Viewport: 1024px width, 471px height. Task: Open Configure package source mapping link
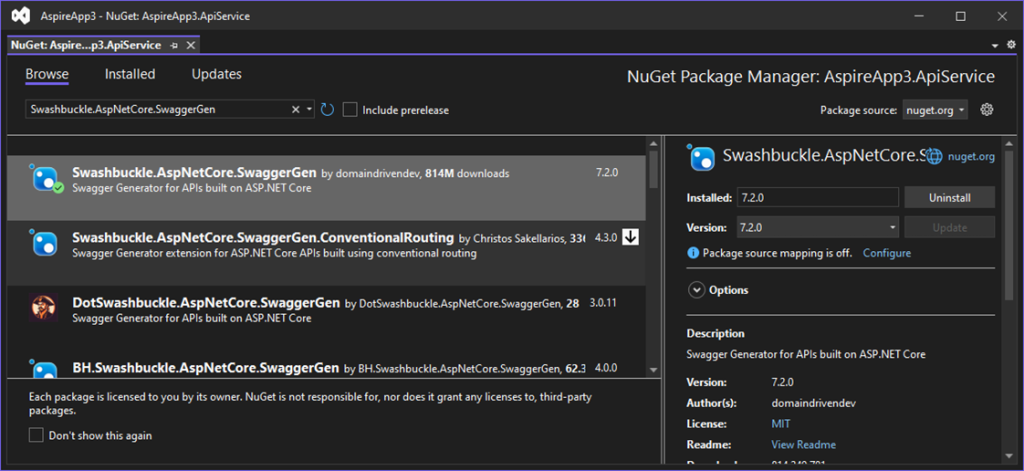coord(887,253)
